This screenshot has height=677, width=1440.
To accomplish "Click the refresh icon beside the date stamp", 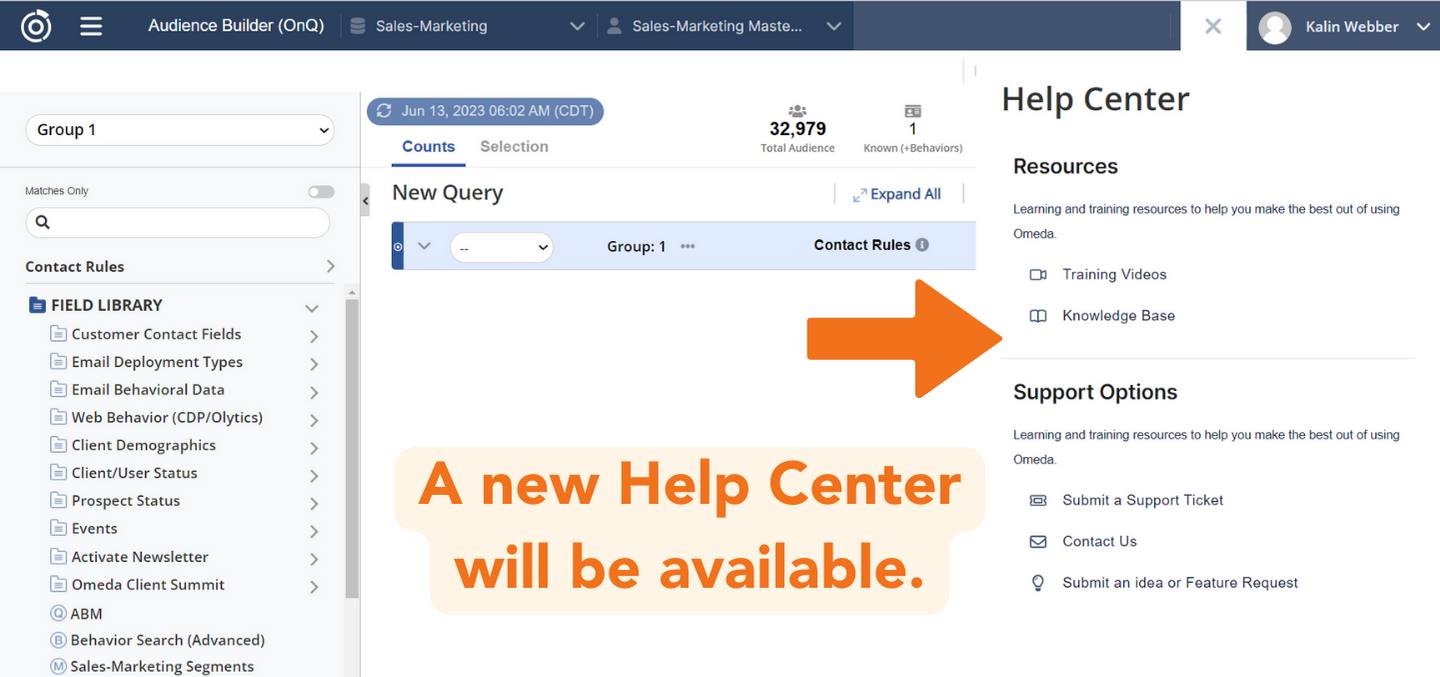I will click(x=384, y=111).
